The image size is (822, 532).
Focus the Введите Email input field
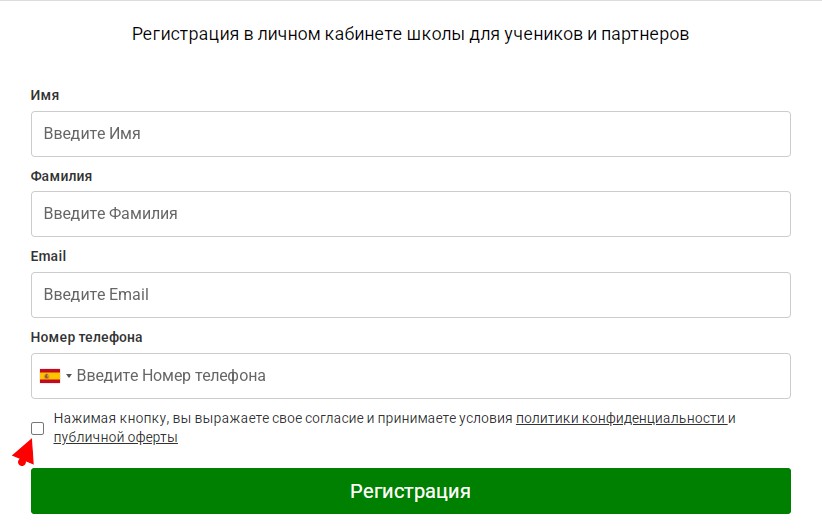coord(410,295)
